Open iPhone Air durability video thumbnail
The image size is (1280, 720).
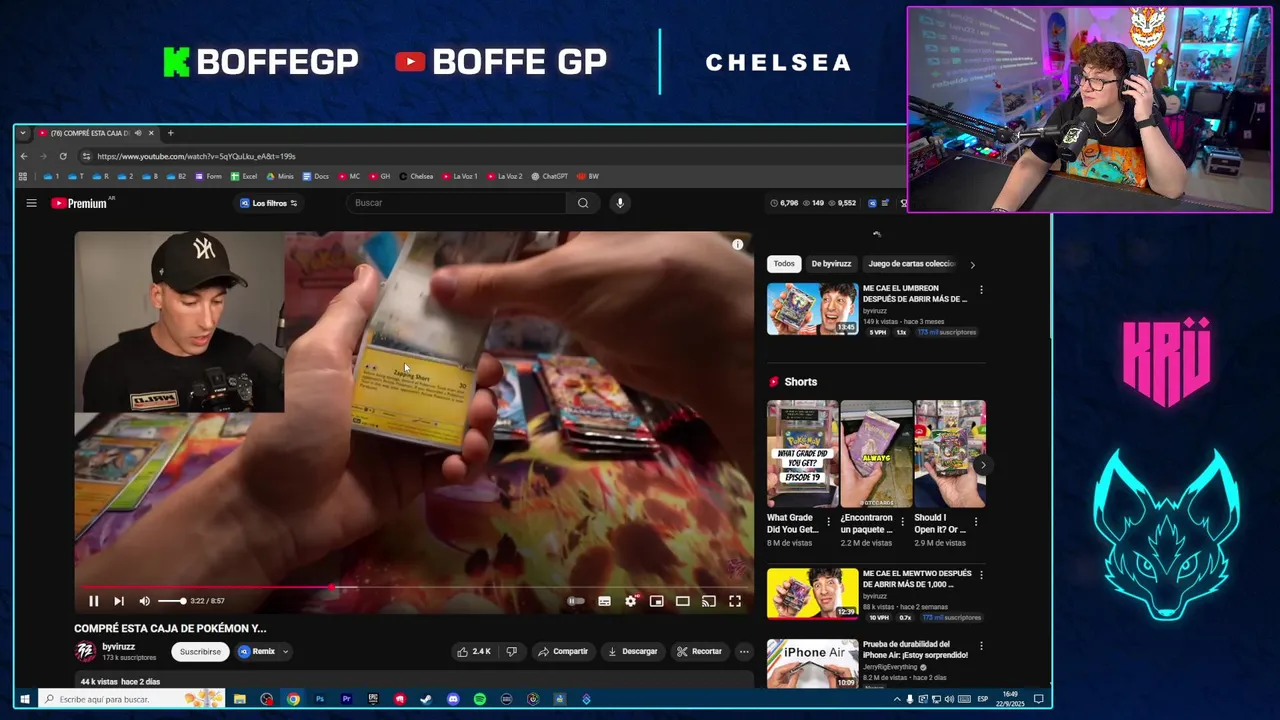812,663
